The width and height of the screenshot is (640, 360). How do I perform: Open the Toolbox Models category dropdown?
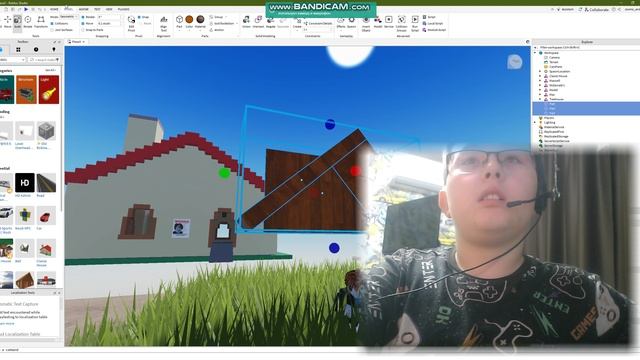12,60
